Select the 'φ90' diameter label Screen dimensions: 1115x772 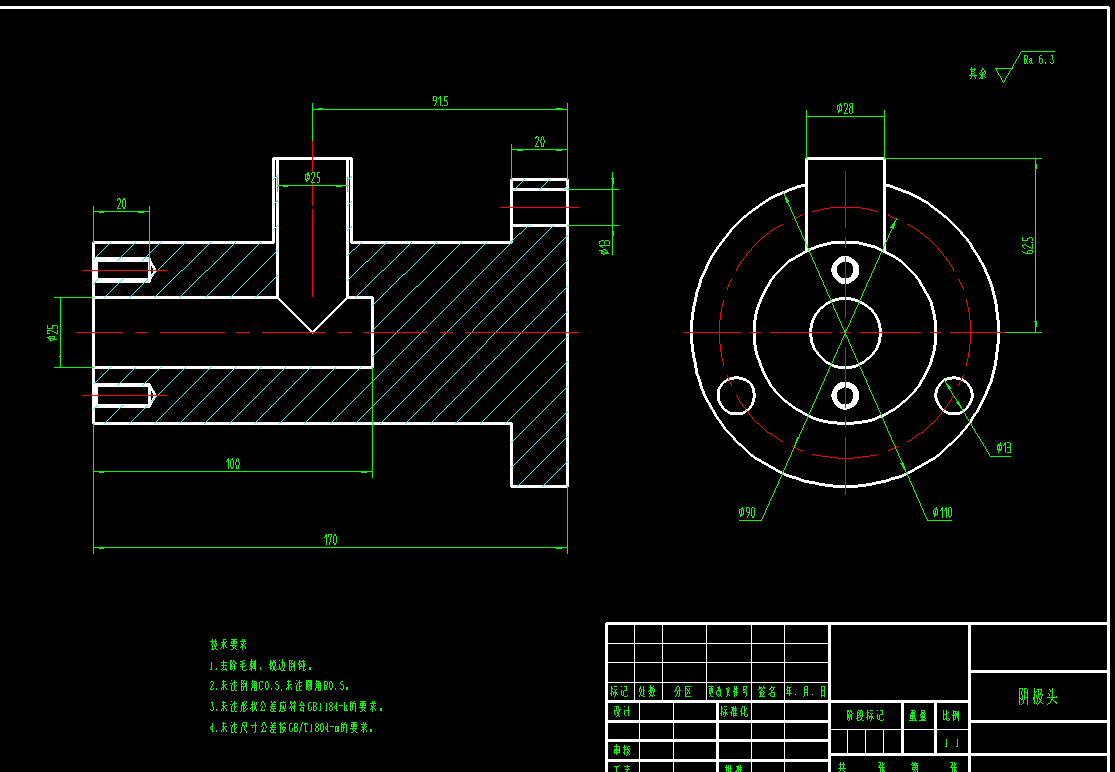point(747,513)
